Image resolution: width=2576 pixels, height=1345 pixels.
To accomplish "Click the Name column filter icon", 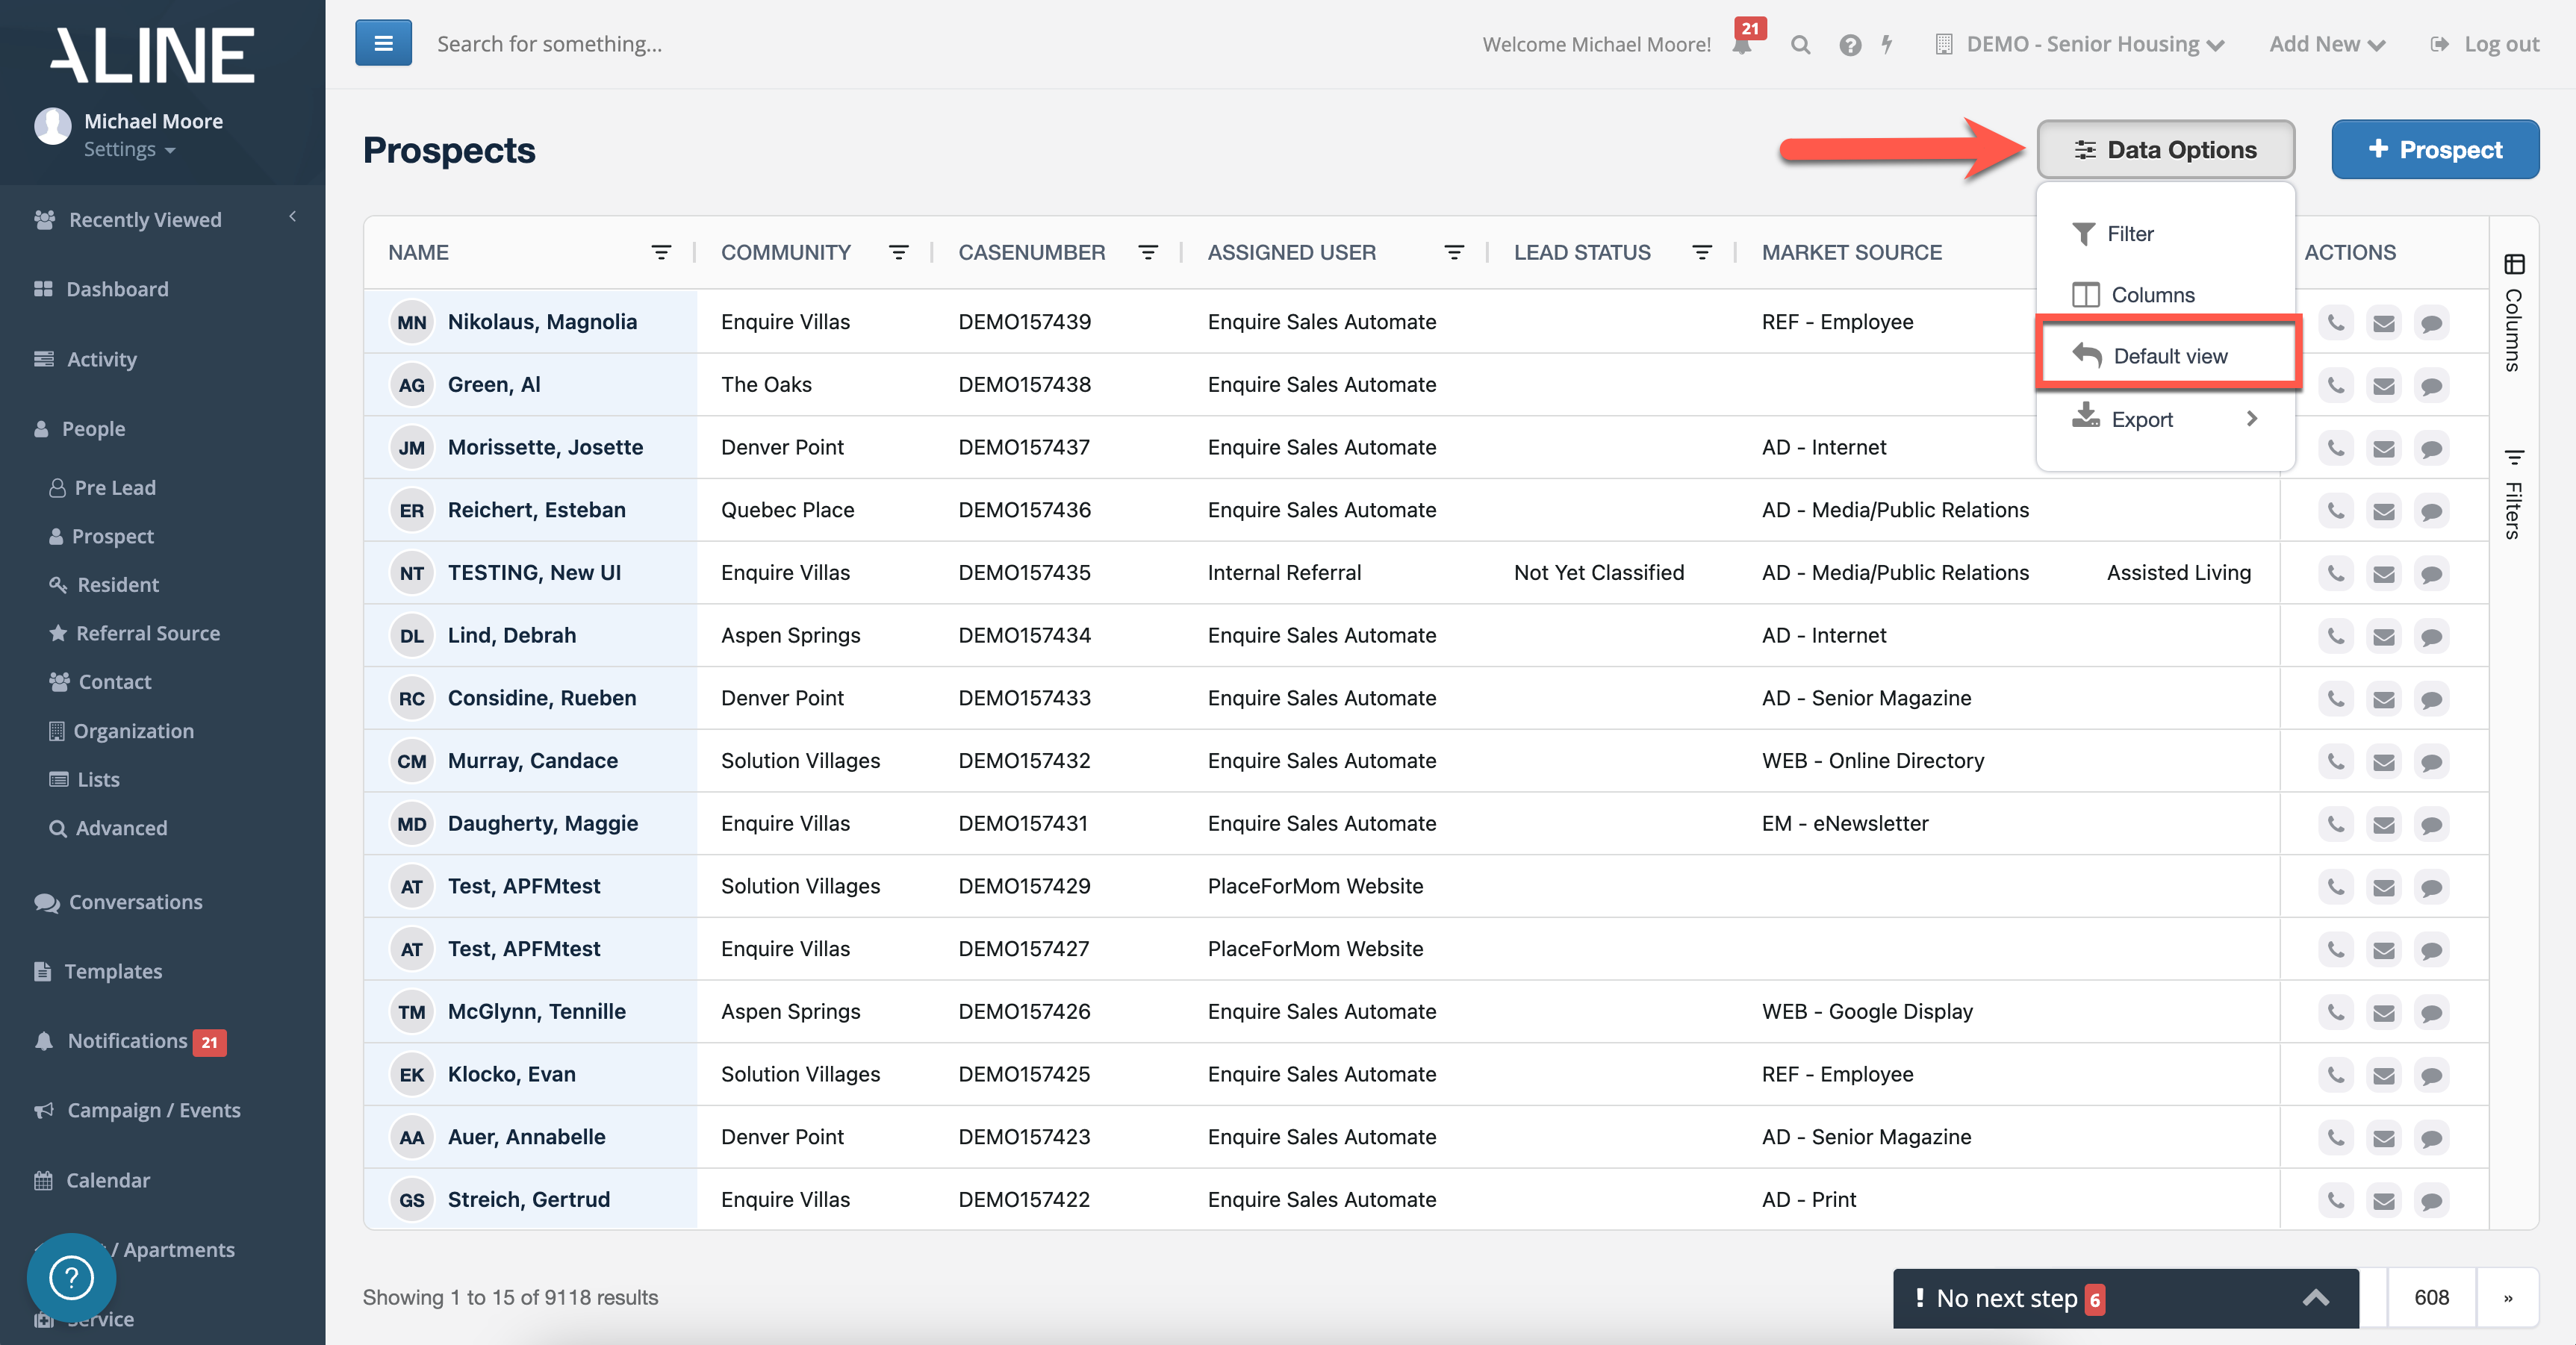I will pos(661,253).
